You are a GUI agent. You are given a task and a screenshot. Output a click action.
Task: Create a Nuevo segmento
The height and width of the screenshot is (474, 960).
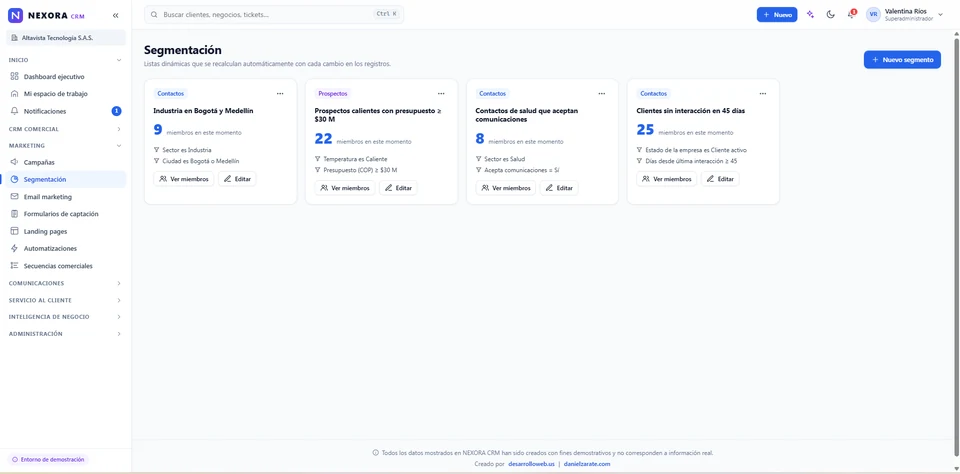coord(902,59)
